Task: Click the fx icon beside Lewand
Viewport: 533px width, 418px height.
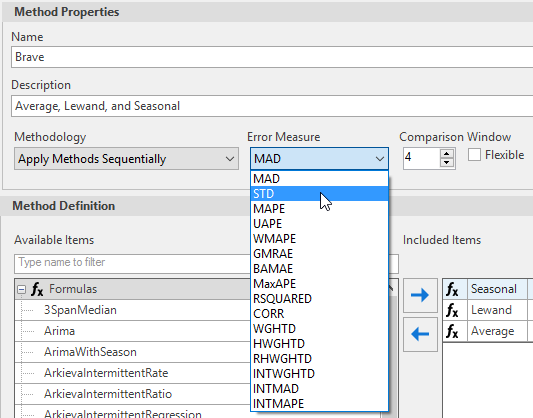Action: [x=452, y=310]
